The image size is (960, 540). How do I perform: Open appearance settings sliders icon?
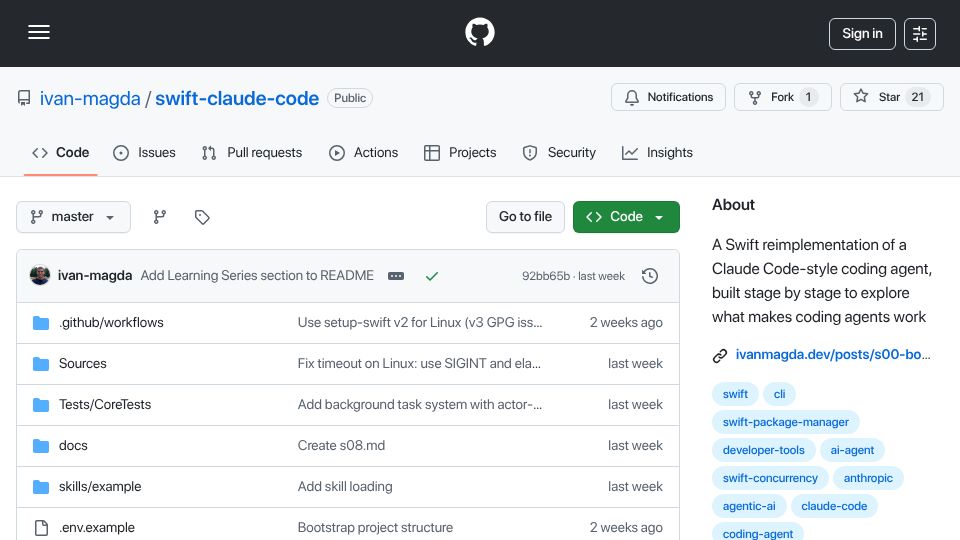920,34
